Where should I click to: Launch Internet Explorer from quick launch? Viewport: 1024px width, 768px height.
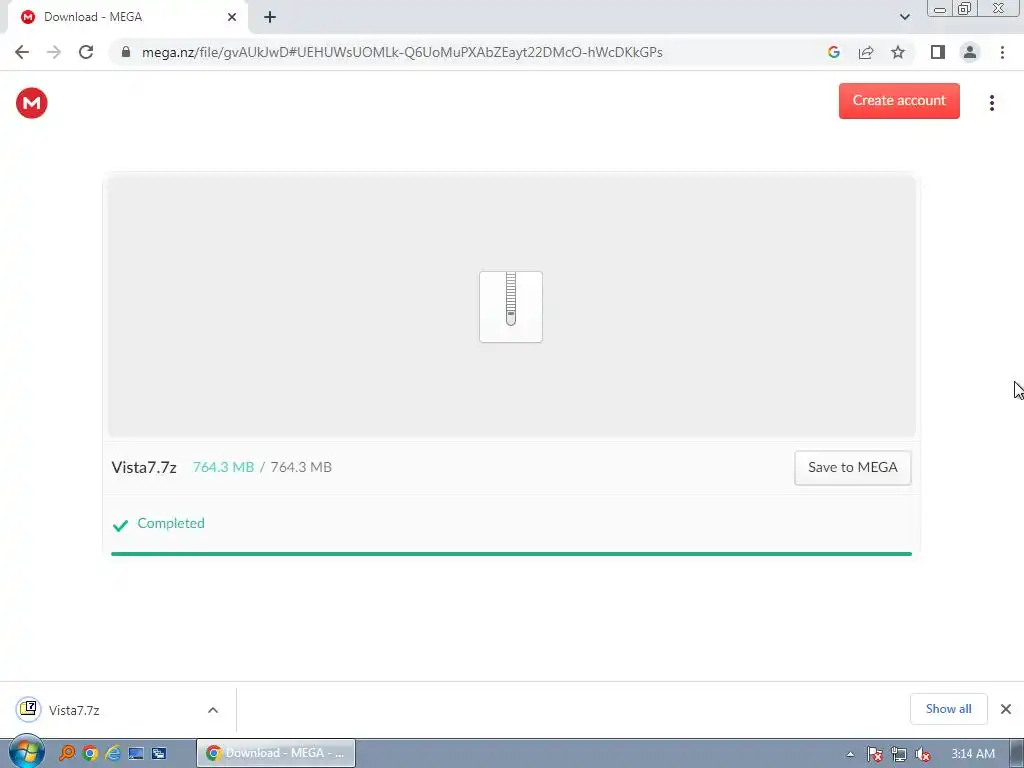pos(113,754)
